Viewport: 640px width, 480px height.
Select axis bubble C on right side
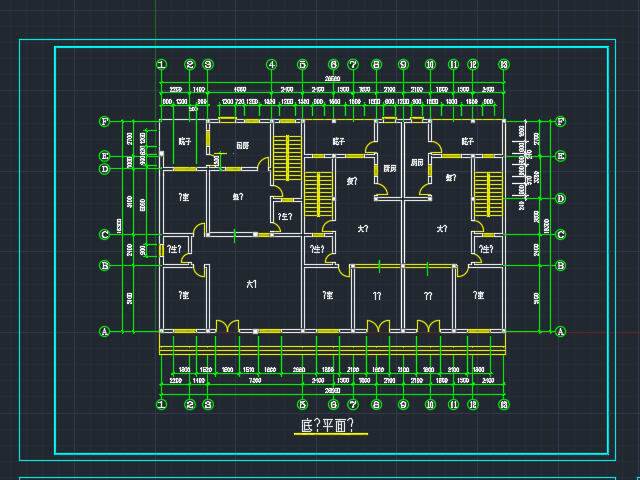[x=560, y=235]
